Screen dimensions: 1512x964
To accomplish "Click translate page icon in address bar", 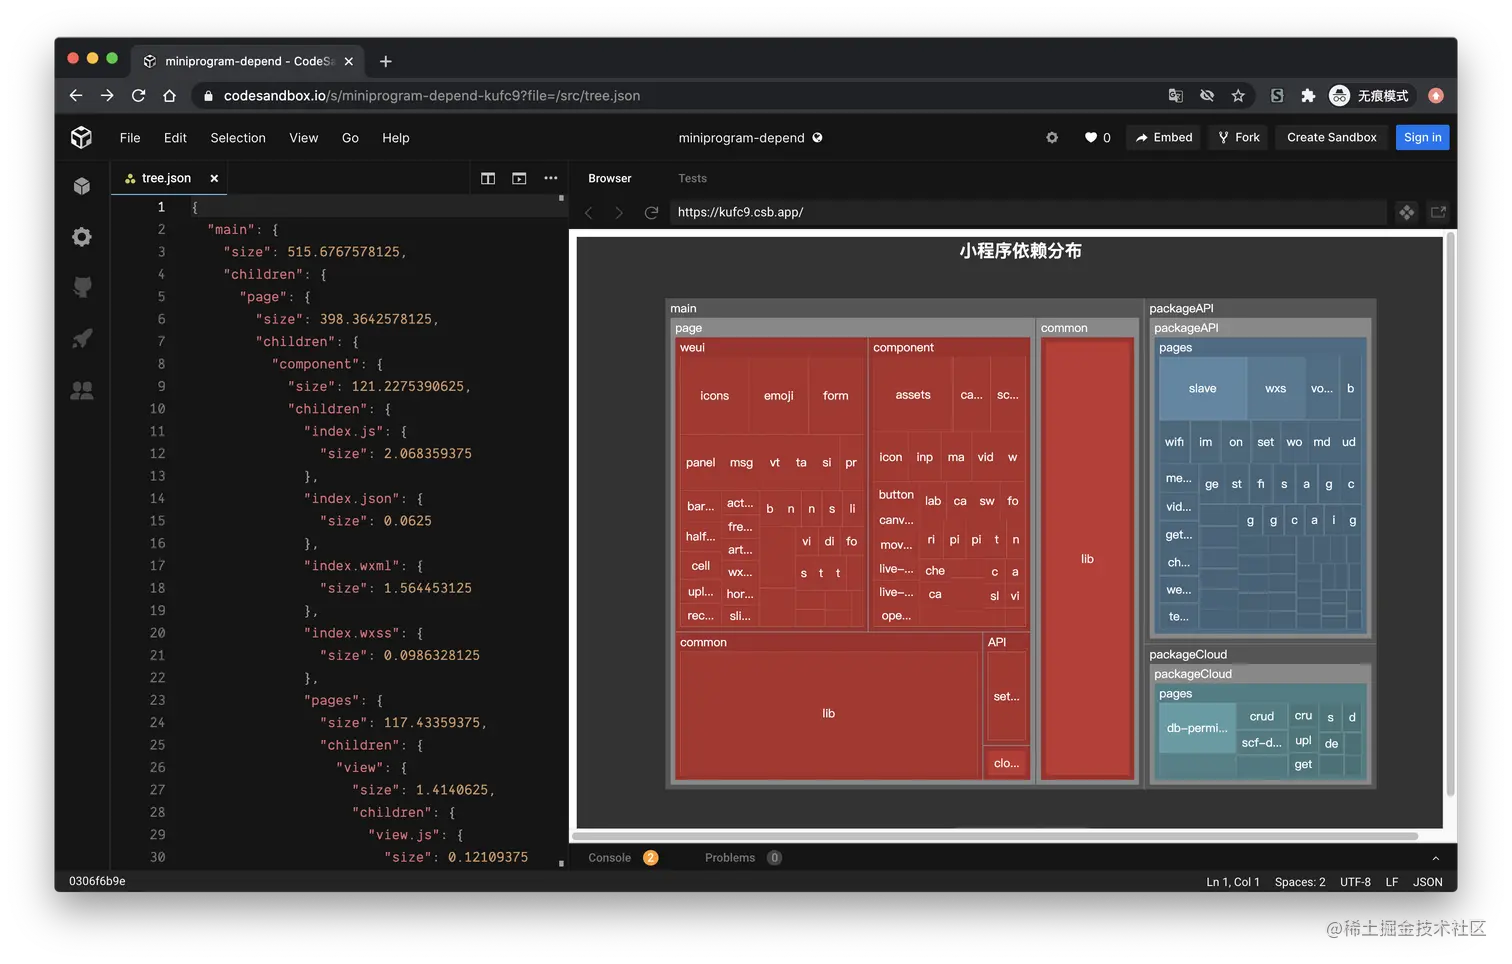I will click(1176, 95).
